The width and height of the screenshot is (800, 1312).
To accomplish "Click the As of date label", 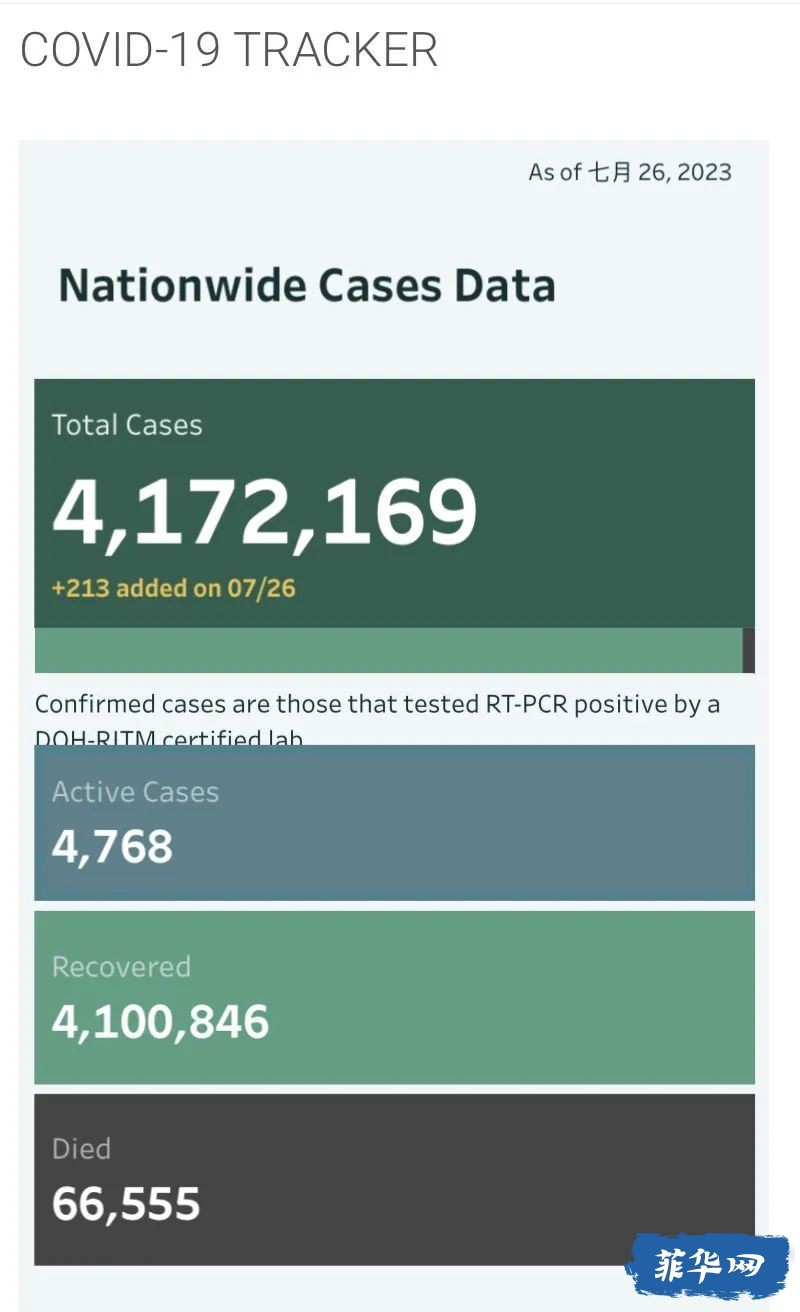I will tap(630, 172).
